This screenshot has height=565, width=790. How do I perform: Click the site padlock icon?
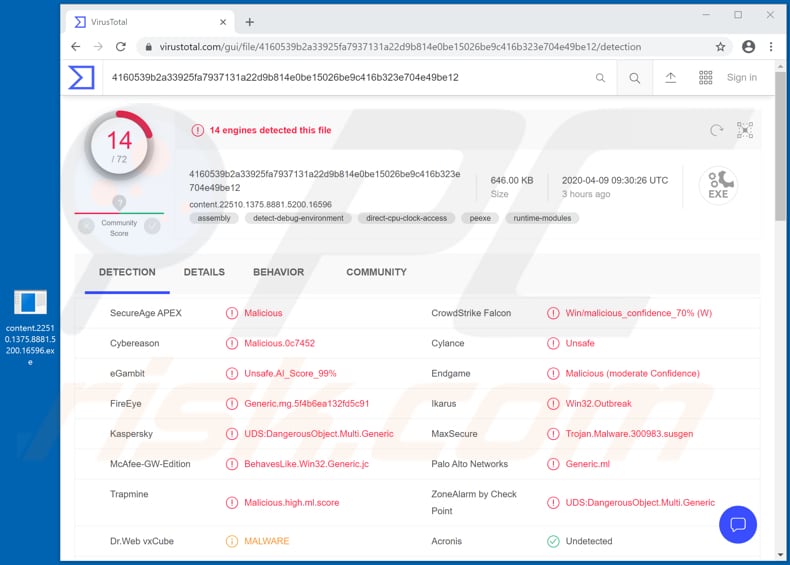click(x=149, y=47)
